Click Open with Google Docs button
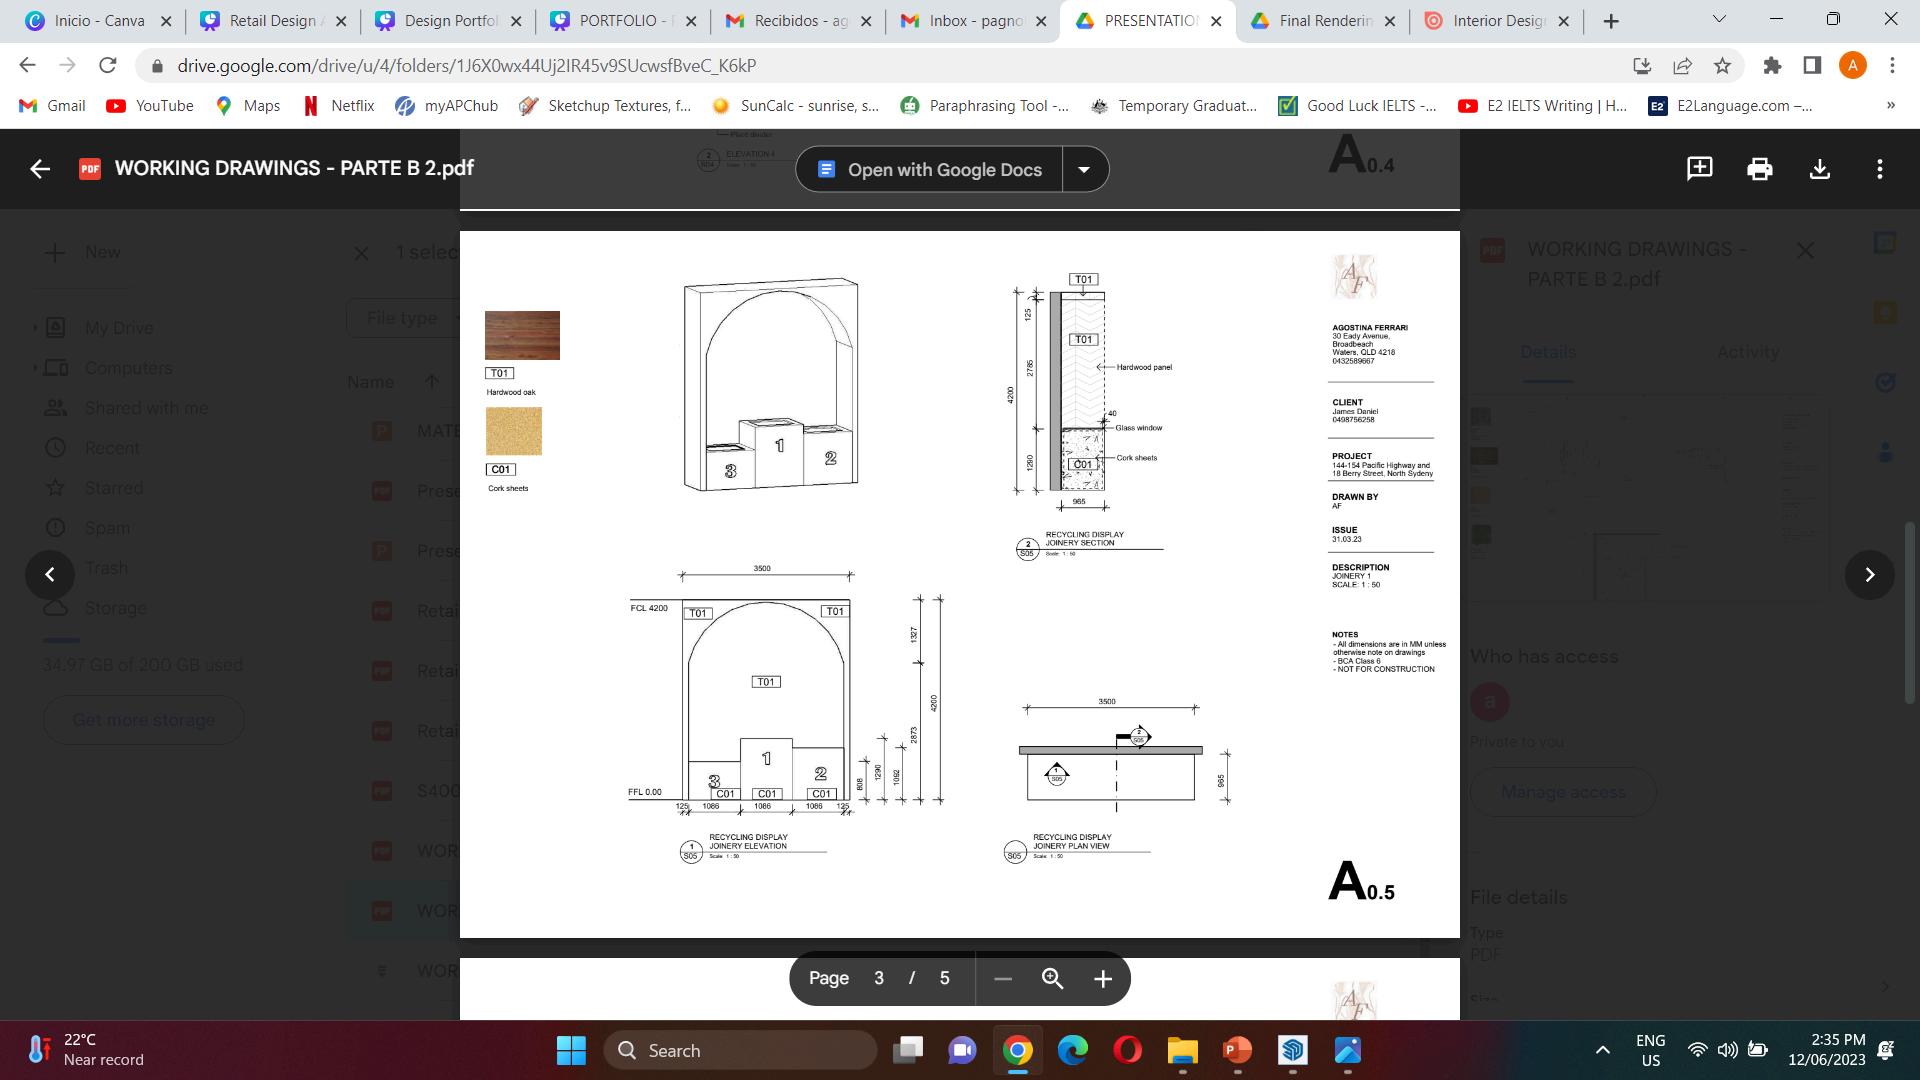This screenshot has height=1080, width=1920. point(930,169)
